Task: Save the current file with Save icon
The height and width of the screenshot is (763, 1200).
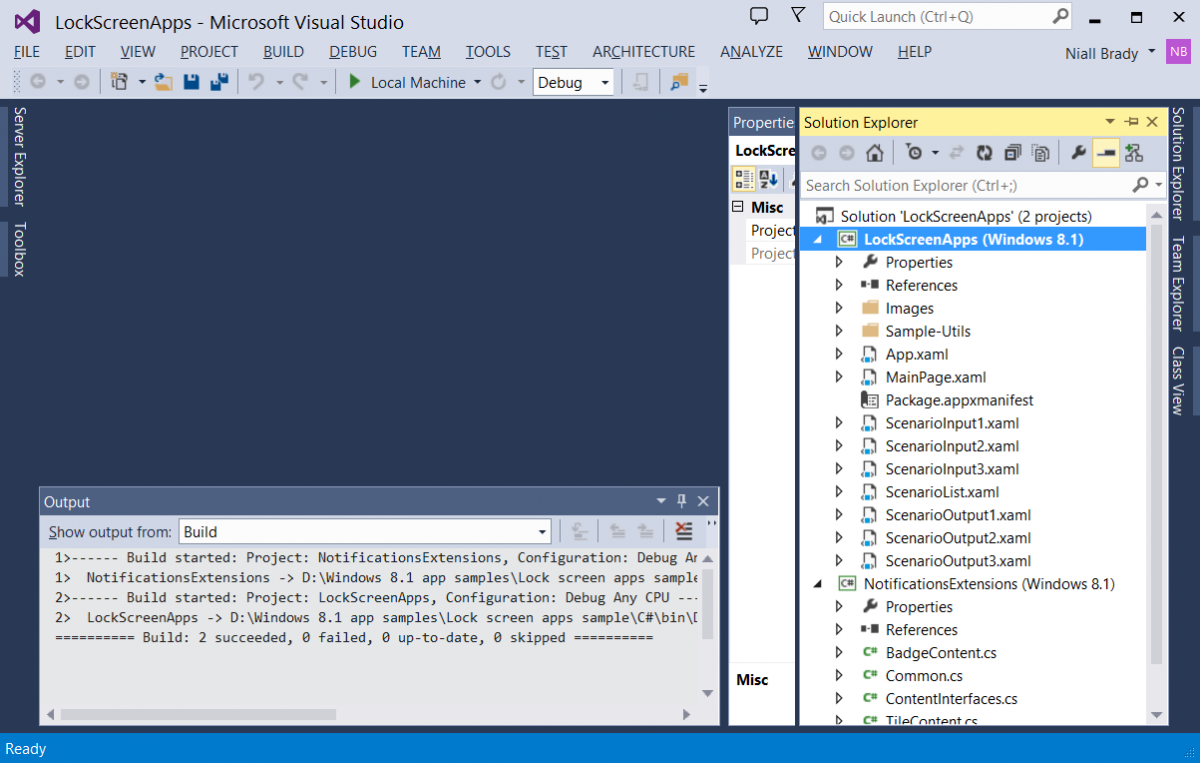Action: pyautogui.click(x=192, y=82)
